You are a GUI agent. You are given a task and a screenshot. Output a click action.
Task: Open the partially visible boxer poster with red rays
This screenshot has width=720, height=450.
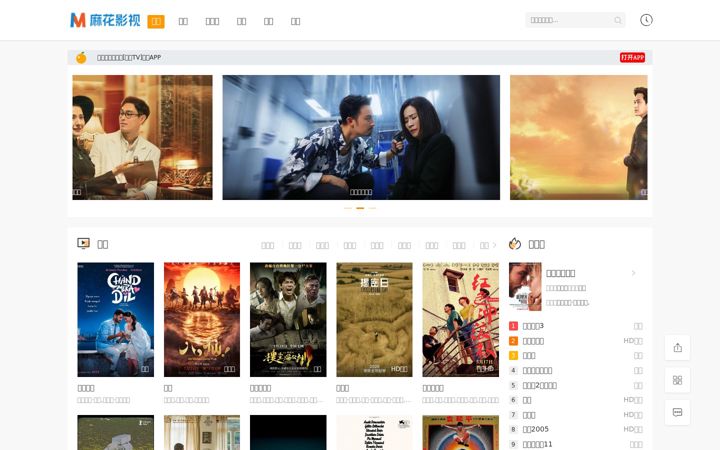click(x=461, y=433)
